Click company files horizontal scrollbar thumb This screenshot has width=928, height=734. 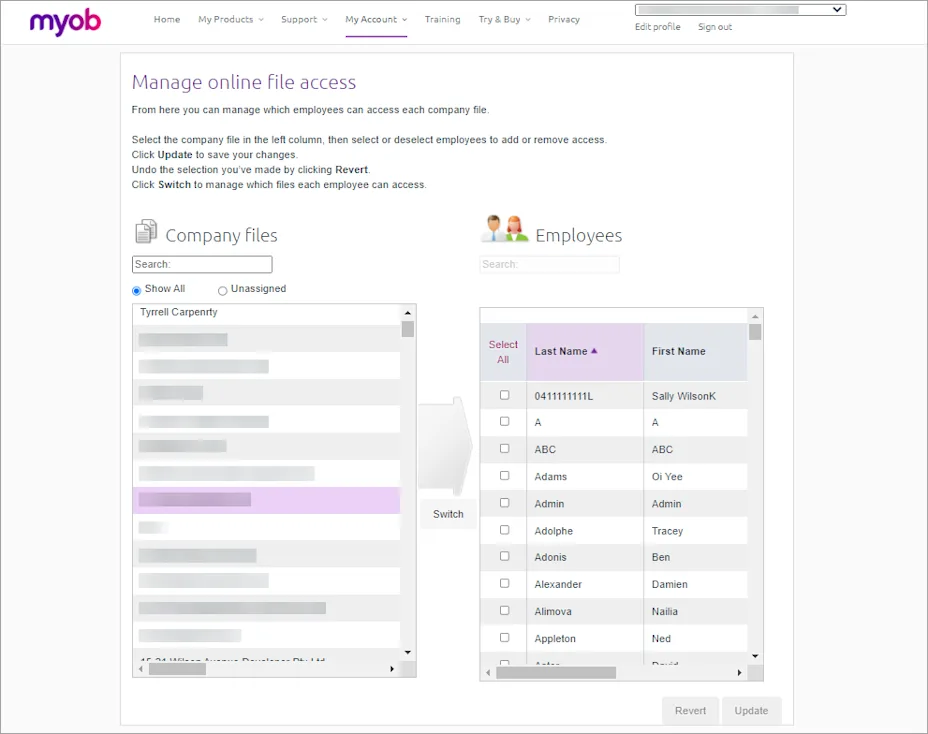click(177, 669)
